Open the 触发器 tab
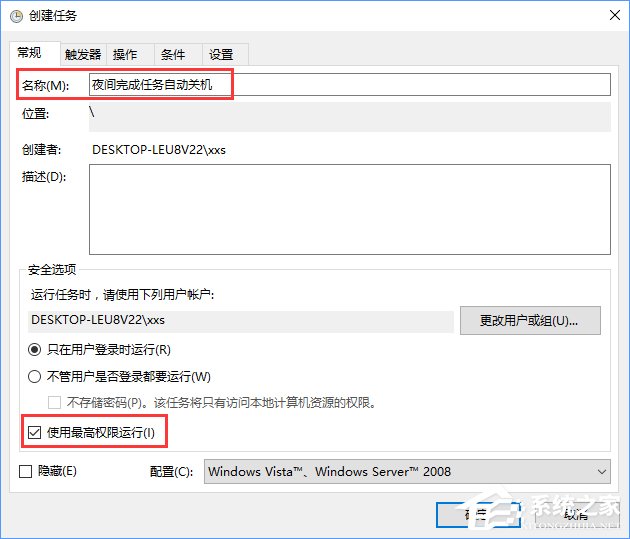 pos(83,55)
